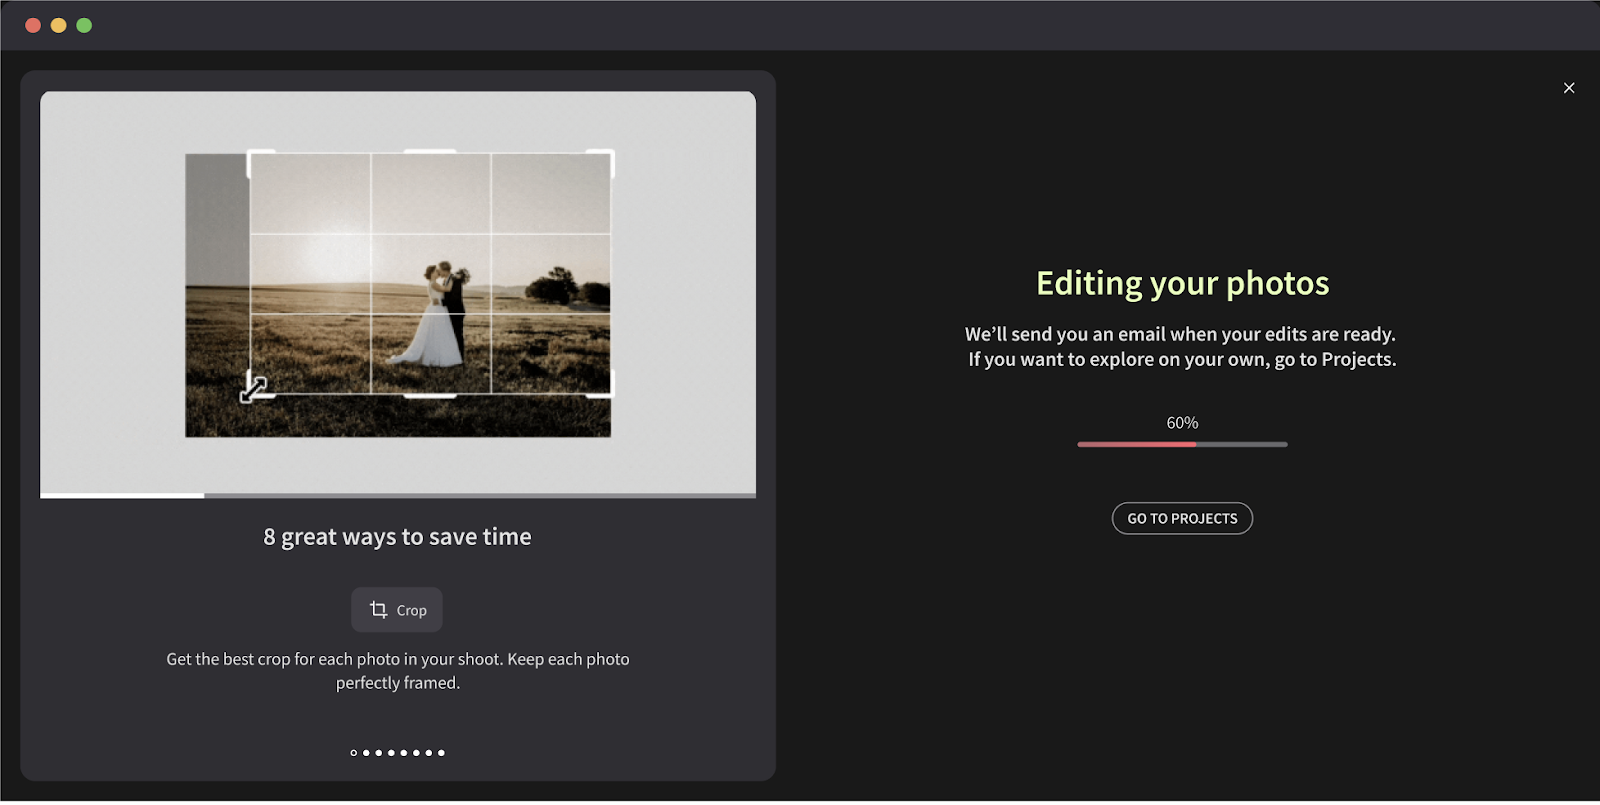Jump to the second carousel slide dot
The height and width of the screenshot is (805, 1600).
366,753
